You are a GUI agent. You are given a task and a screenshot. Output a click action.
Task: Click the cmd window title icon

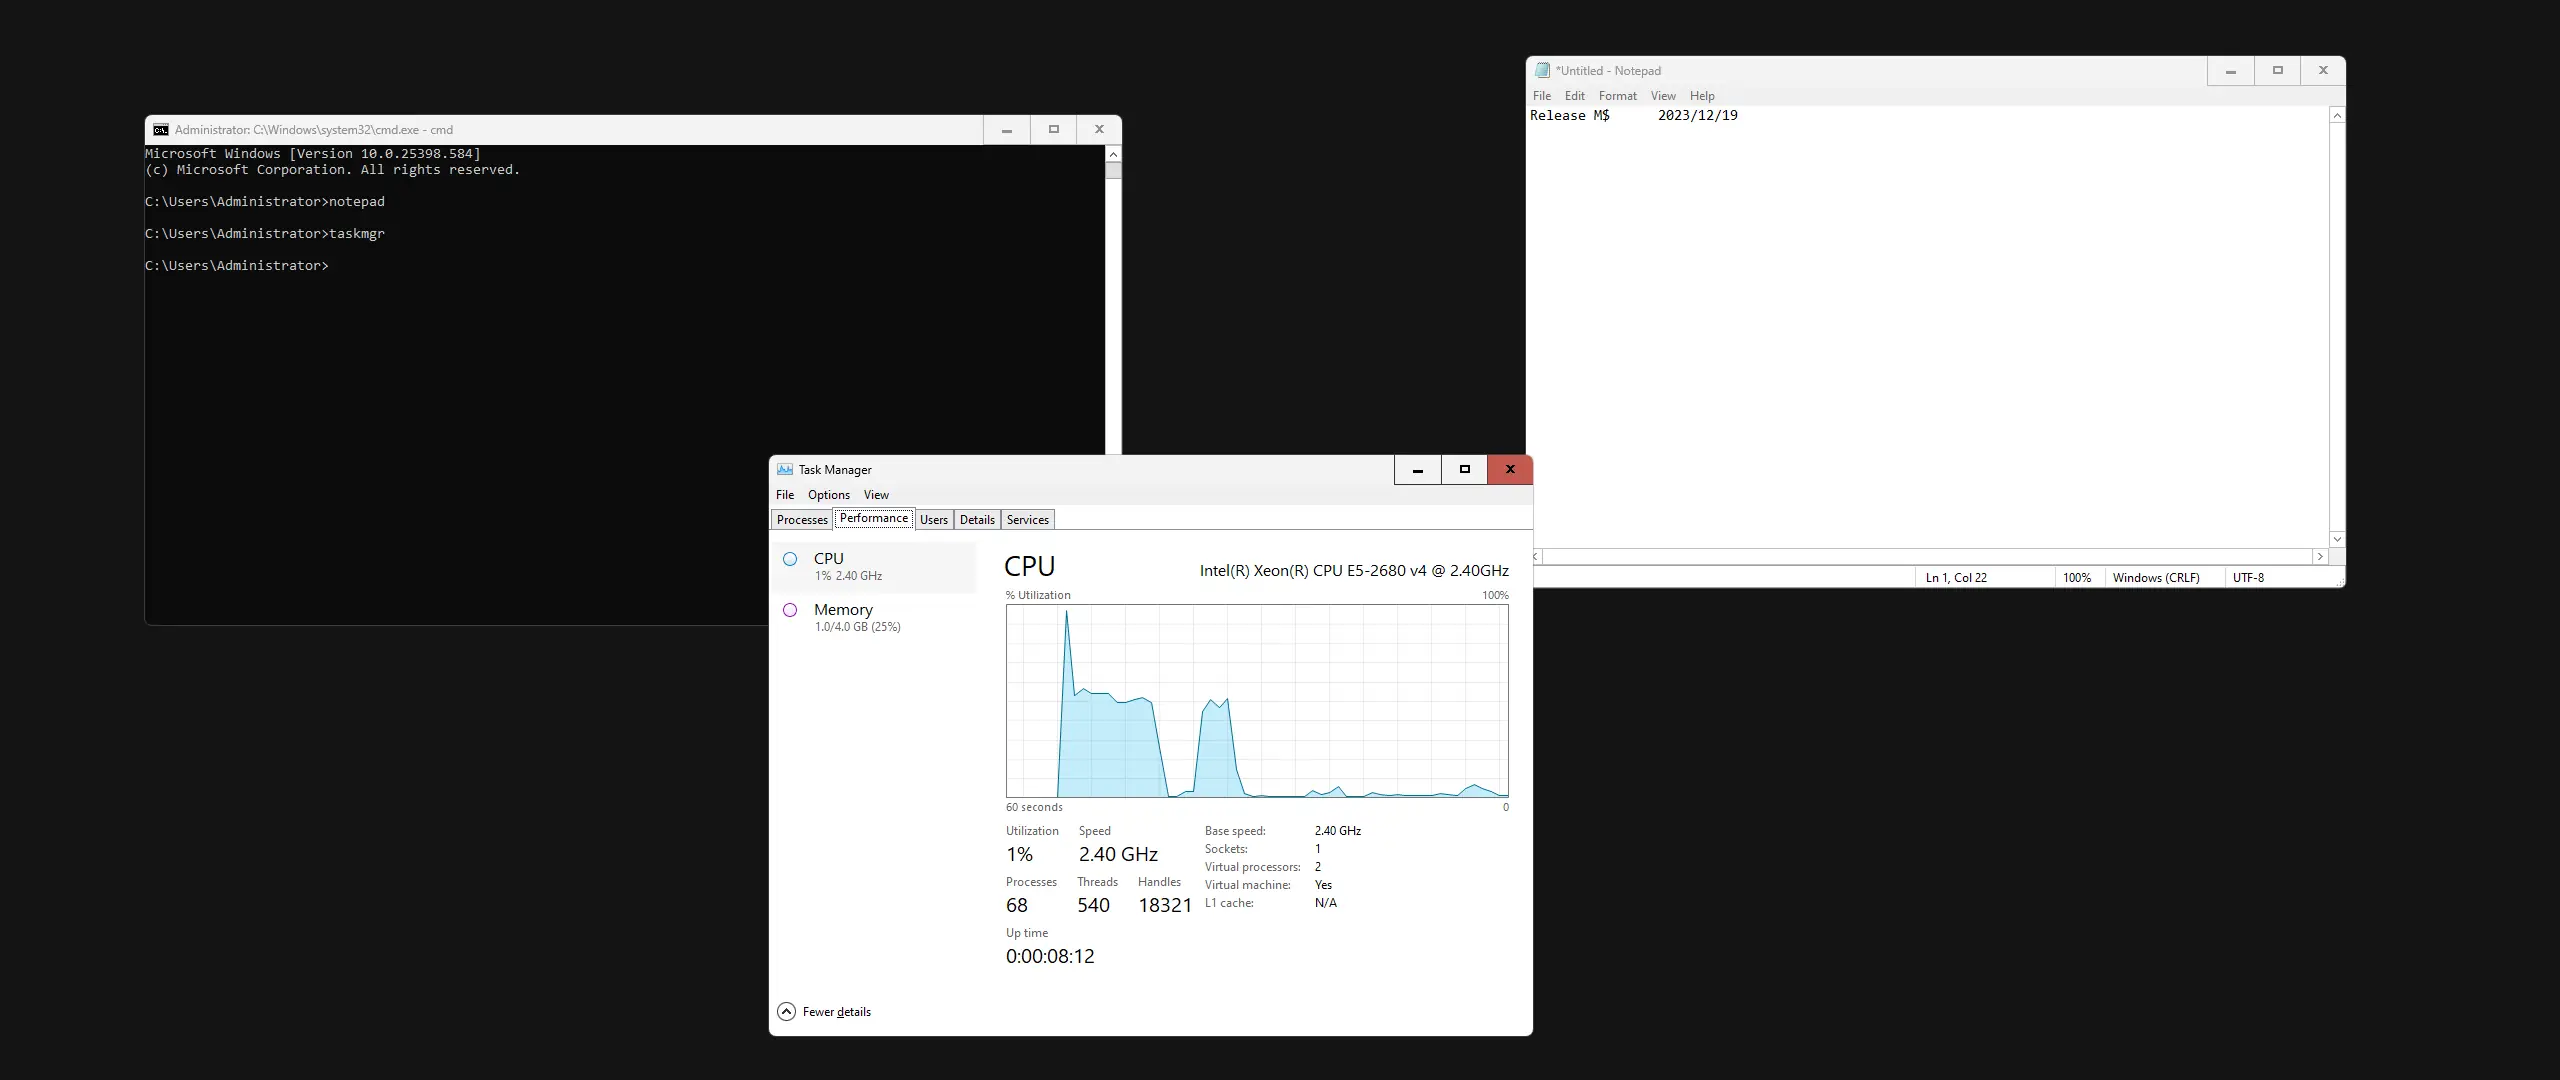(x=161, y=130)
